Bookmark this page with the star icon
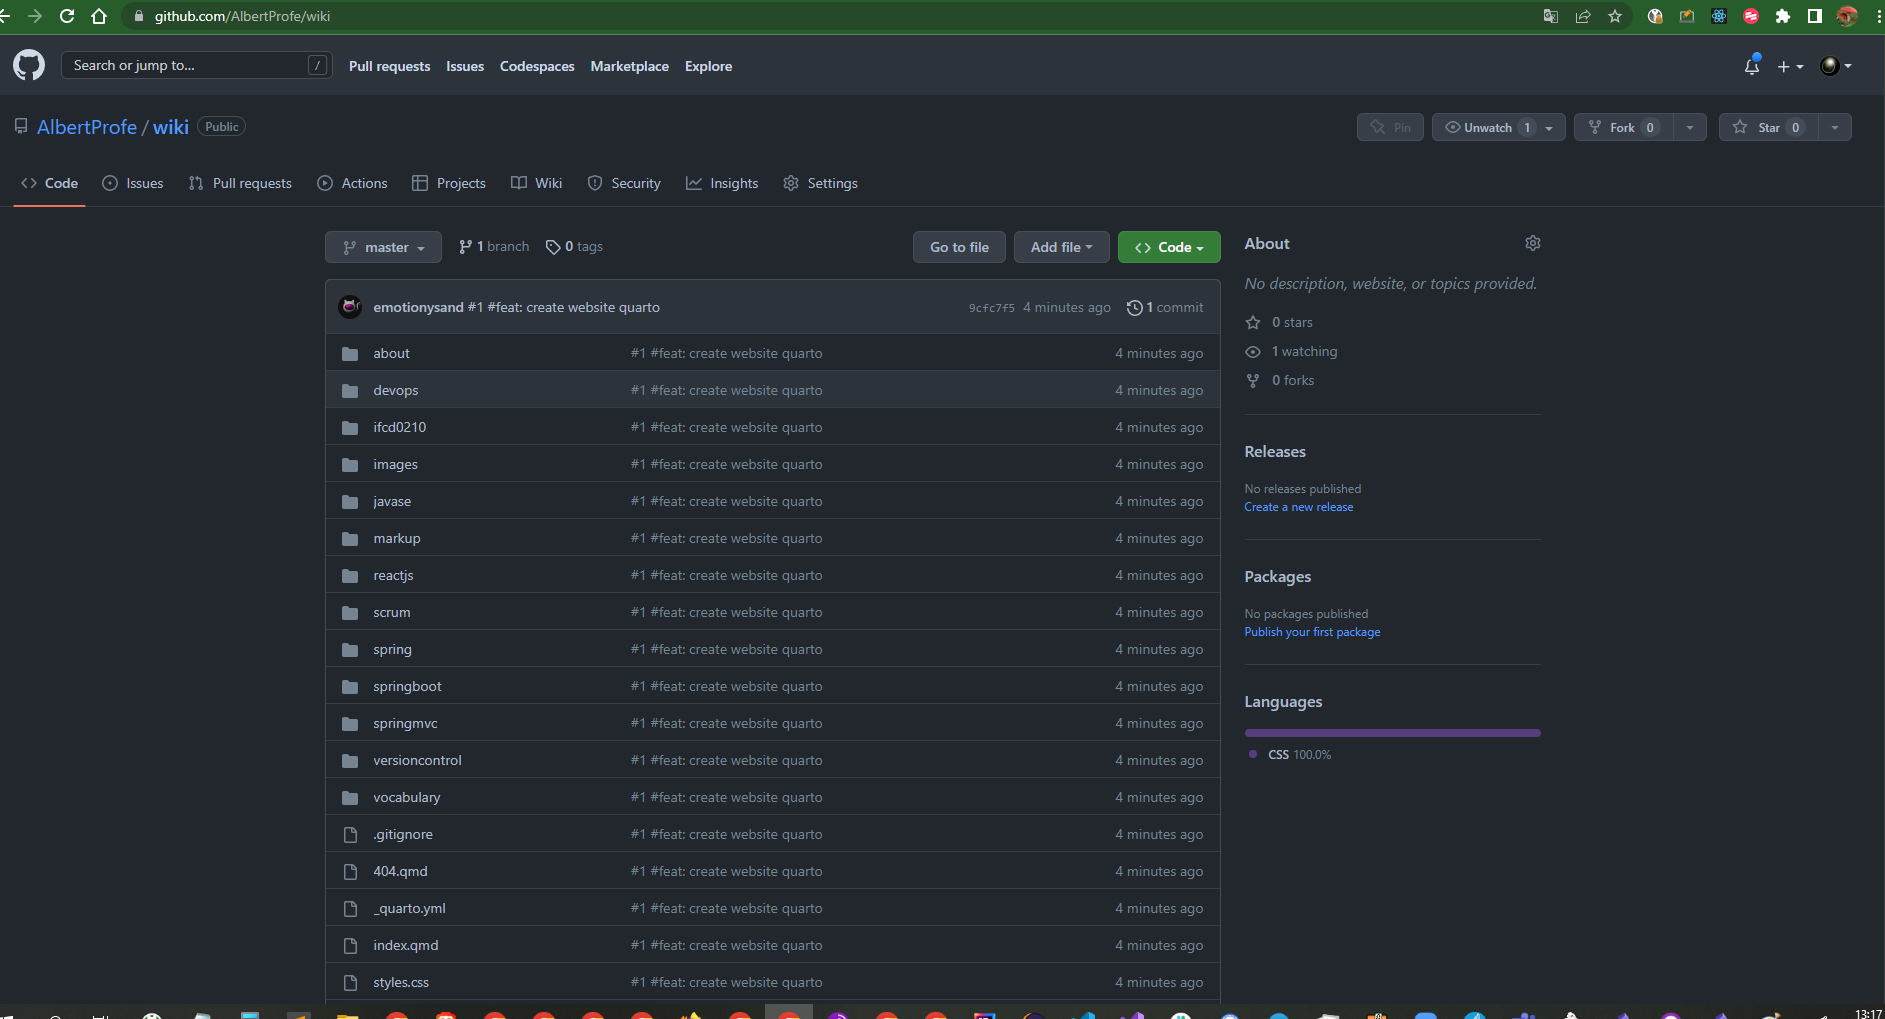The image size is (1885, 1019). 1614,16
